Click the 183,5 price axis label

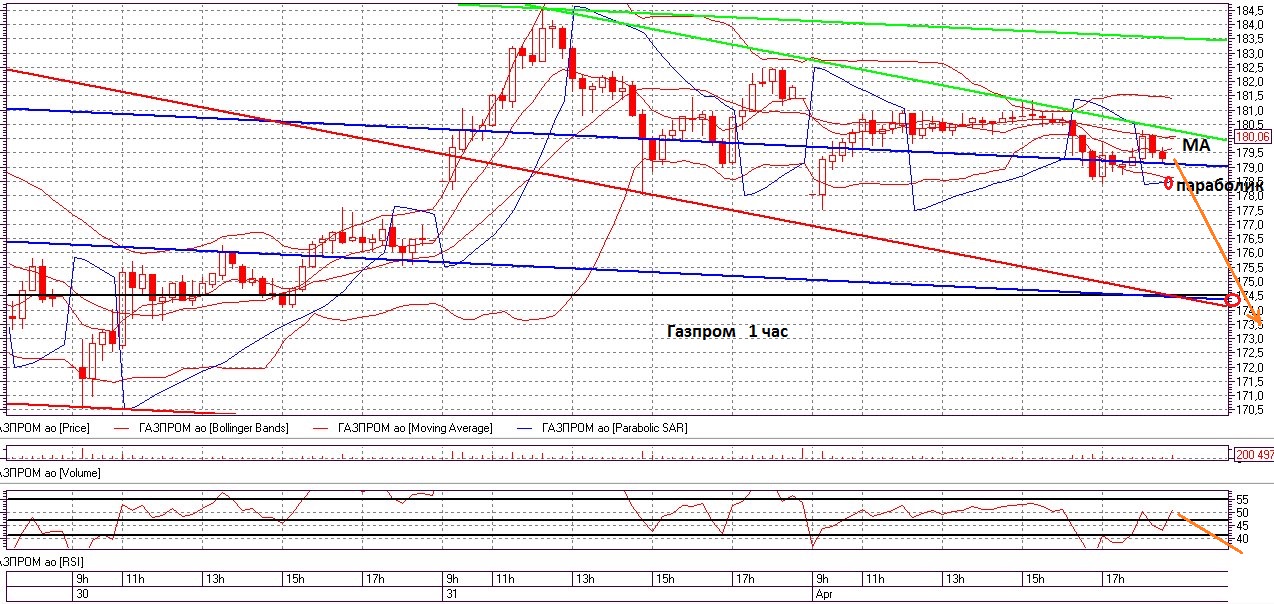(x=1249, y=39)
